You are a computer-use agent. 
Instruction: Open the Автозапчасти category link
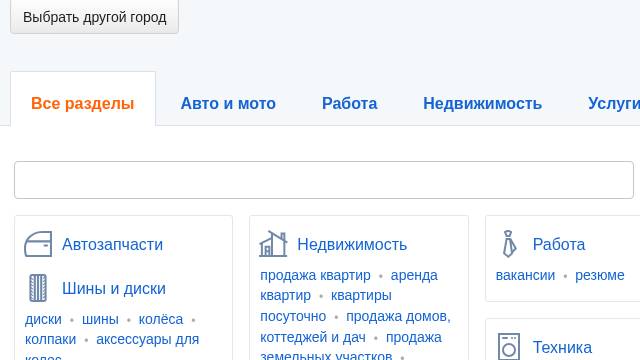[x=112, y=244]
